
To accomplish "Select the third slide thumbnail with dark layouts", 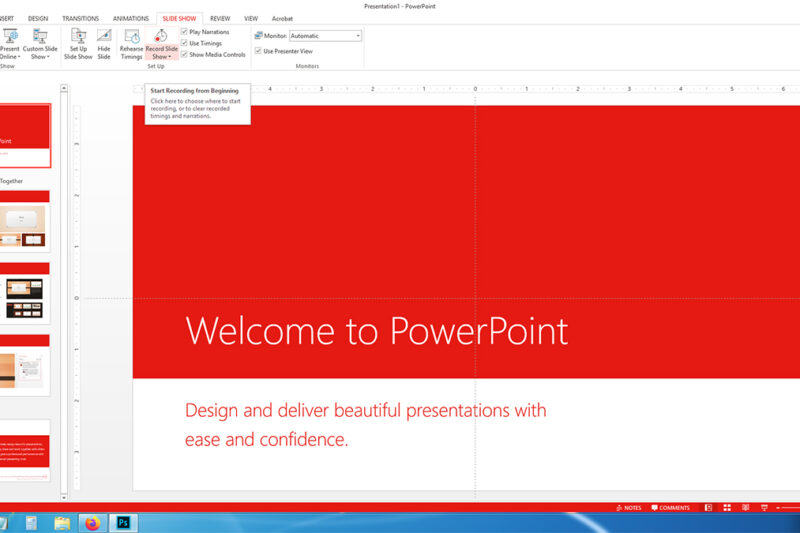I will [x=24, y=293].
